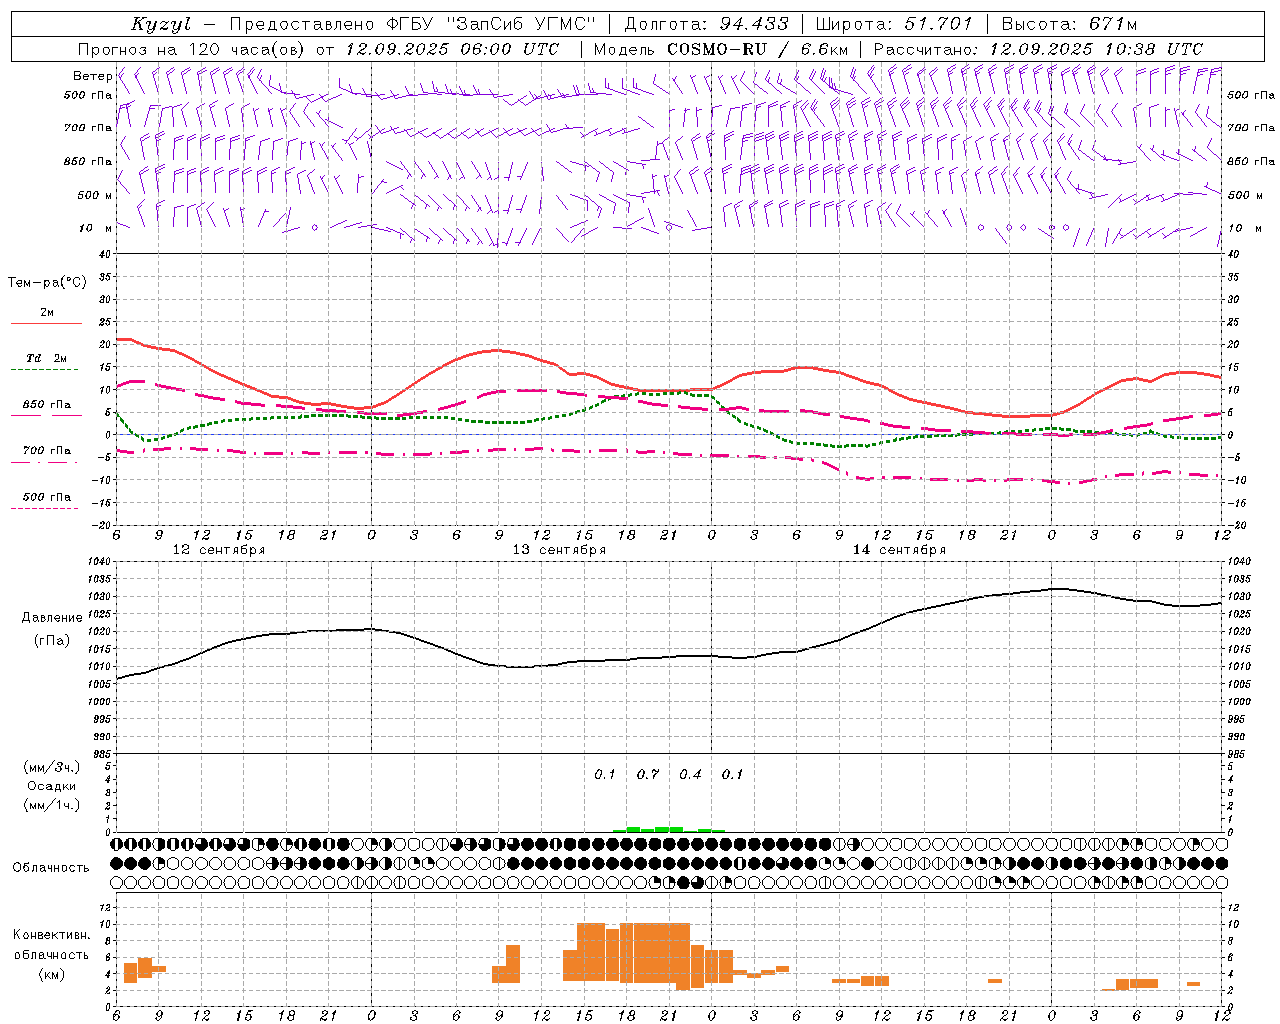The width and height of the screenshot is (1280, 1024).
Task: Click the Конвективн. convective cloud label
Action: click(51, 934)
